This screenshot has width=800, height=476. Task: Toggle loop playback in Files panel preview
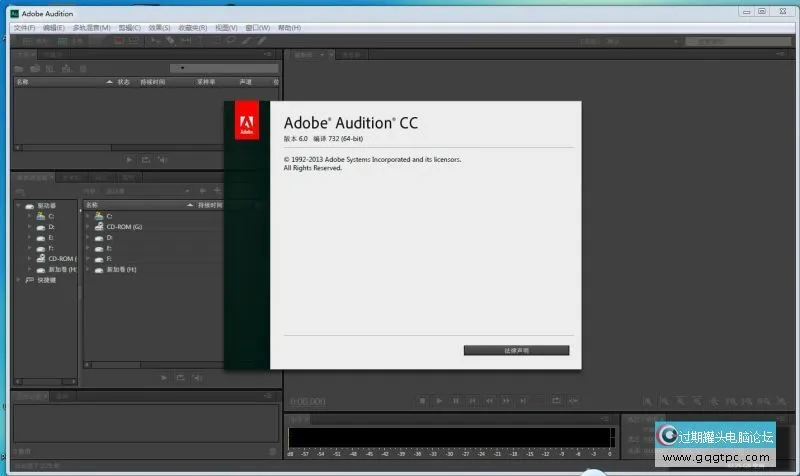(x=145, y=159)
